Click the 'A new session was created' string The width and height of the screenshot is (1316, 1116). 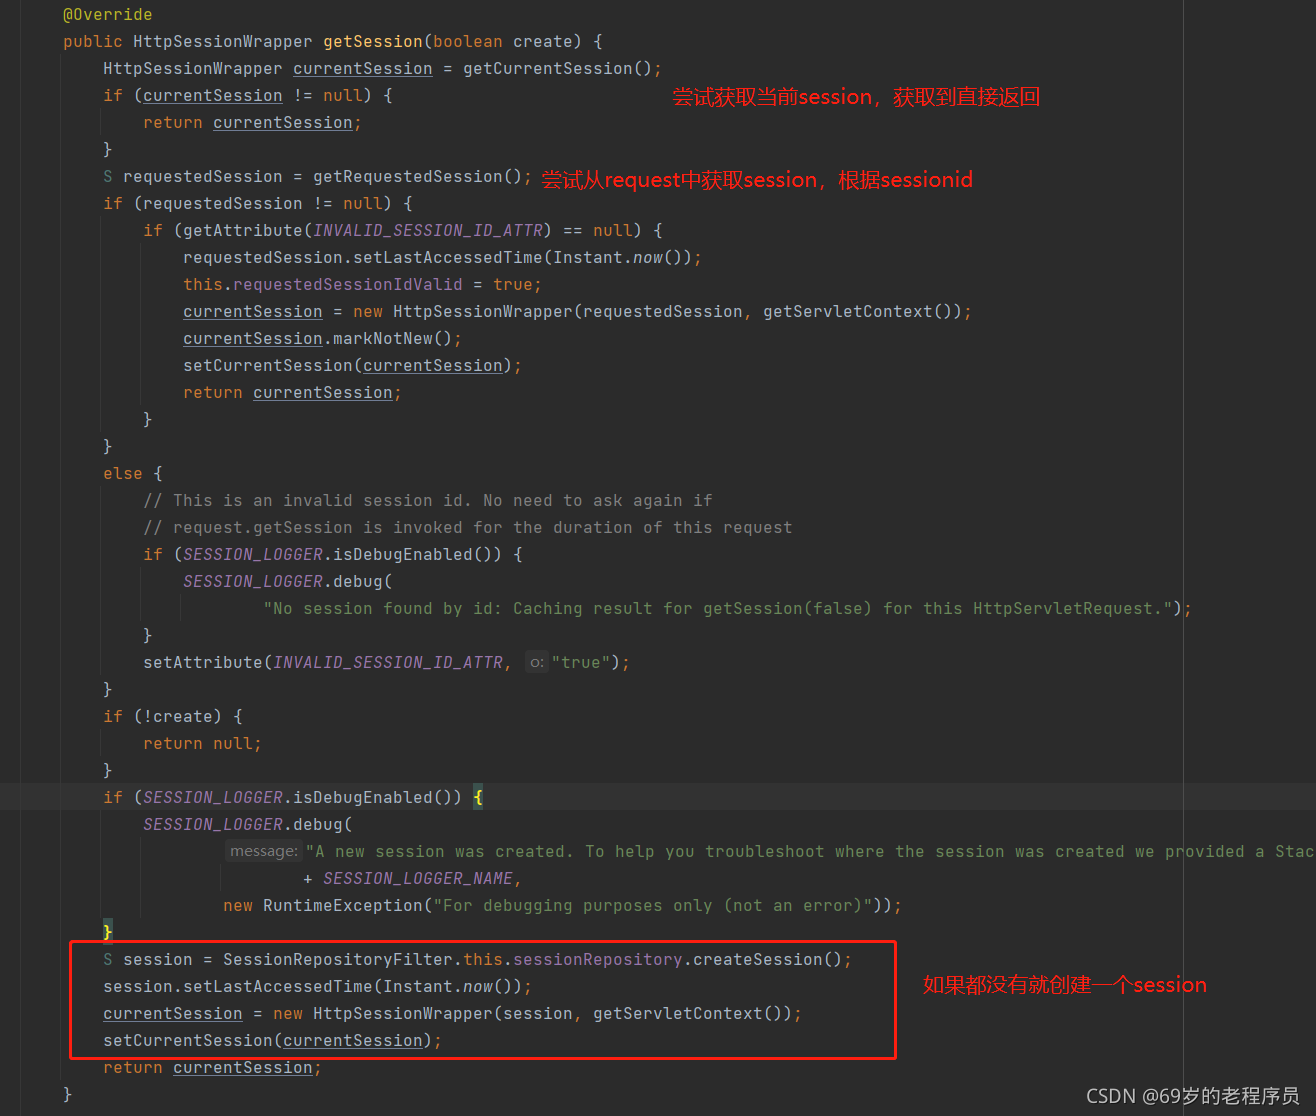[x=810, y=851]
